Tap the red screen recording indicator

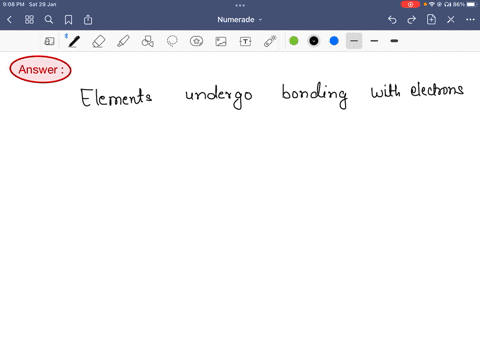point(410,4)
